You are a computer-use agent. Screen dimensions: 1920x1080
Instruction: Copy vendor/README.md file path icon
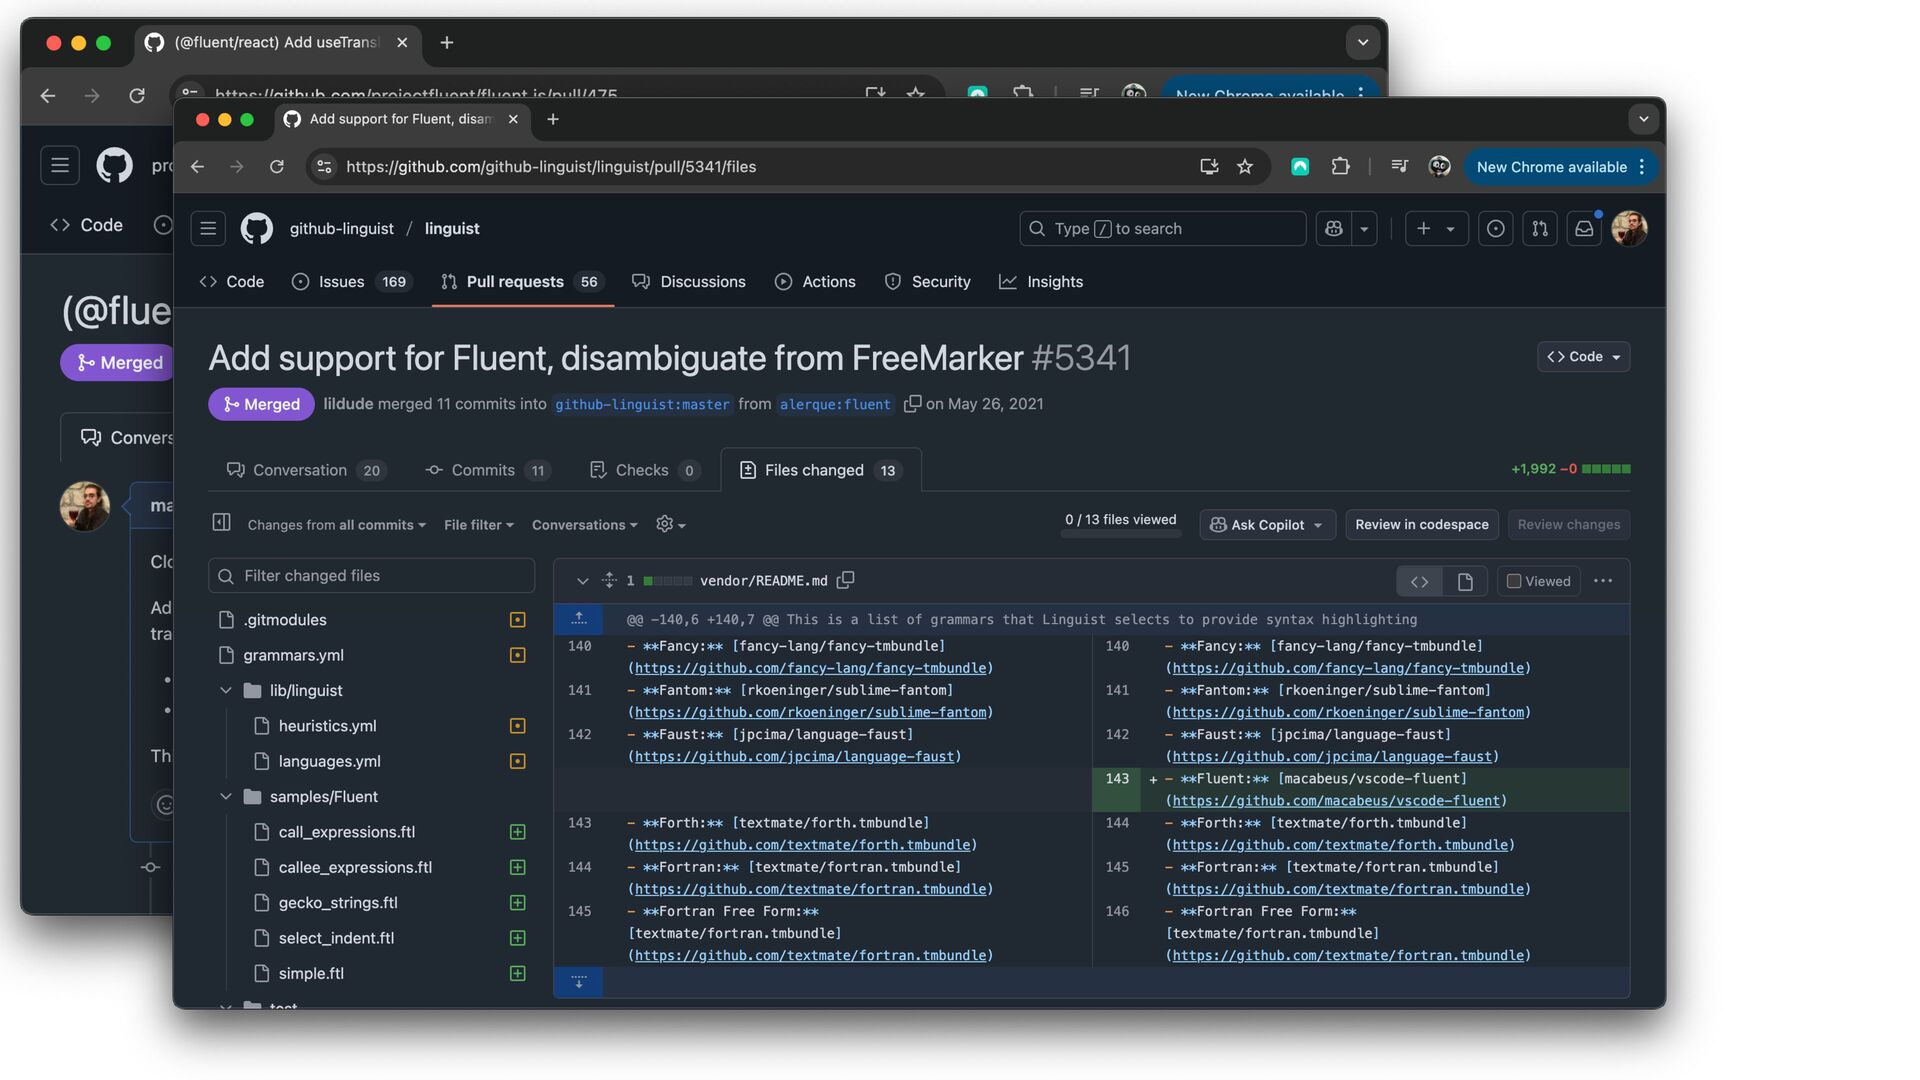coord(846,580)
